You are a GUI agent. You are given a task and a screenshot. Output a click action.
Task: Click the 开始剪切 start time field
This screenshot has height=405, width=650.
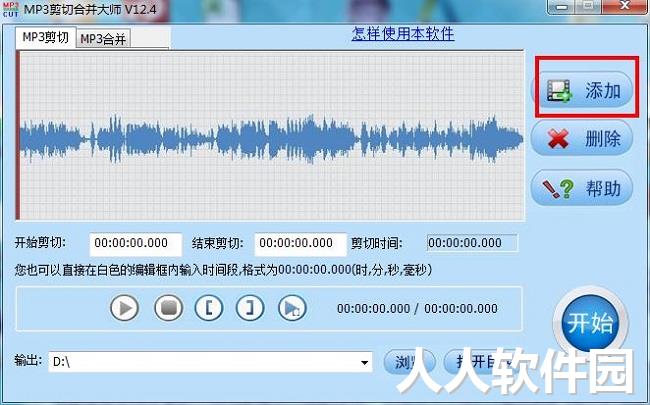click(x=136, y=244)
